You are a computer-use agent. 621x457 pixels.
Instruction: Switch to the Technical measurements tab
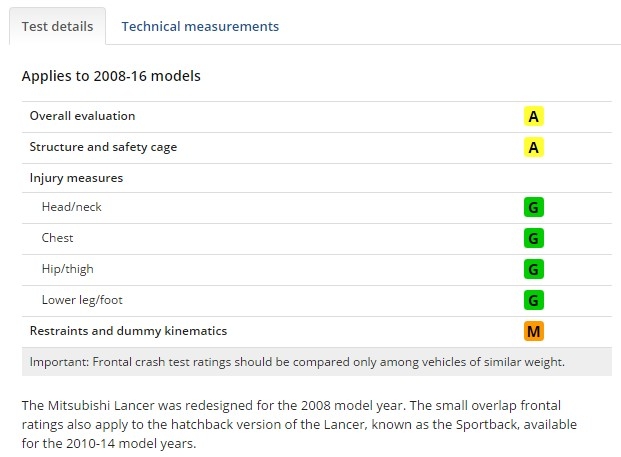[200, 27]
